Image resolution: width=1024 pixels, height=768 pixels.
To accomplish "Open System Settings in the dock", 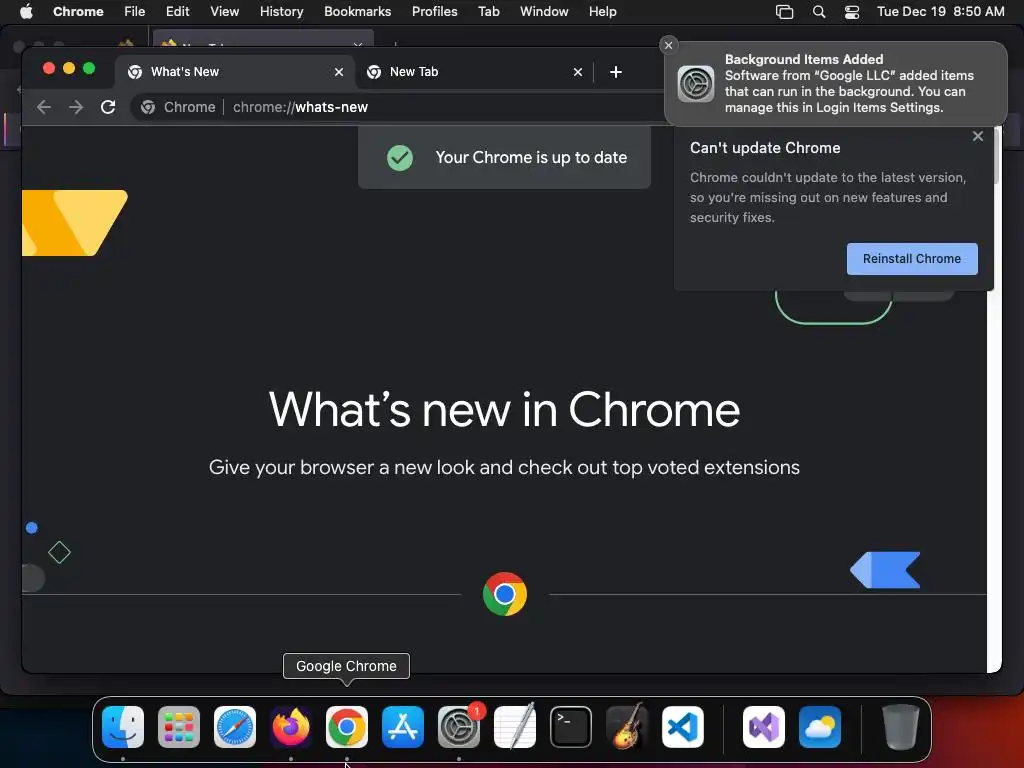I will [459, 727].
